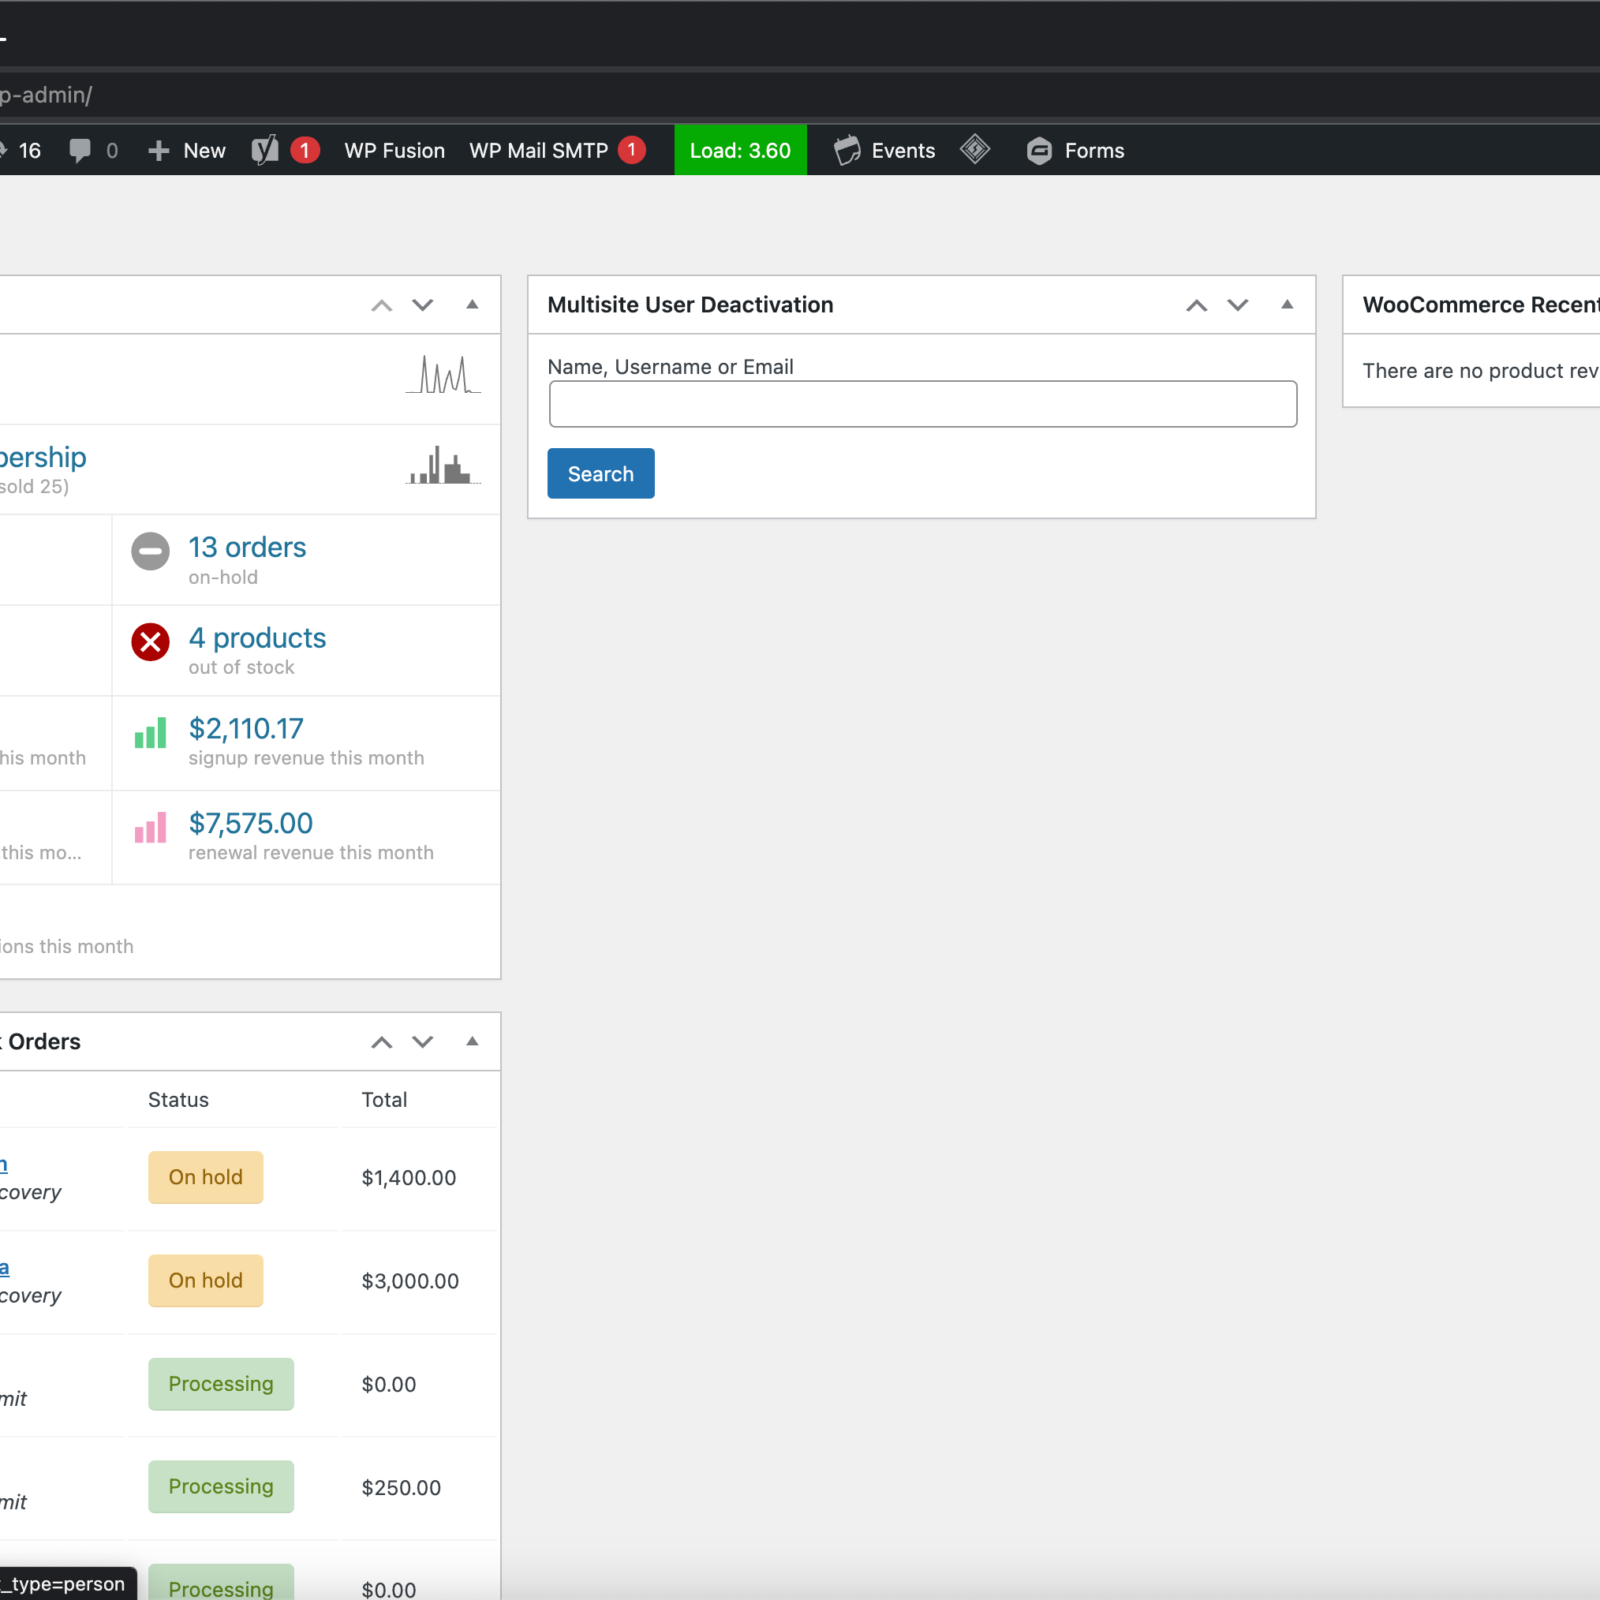Open the comments bubble icon
1600x1600 pixels.
pyautogui.click(x=80, y=150)
